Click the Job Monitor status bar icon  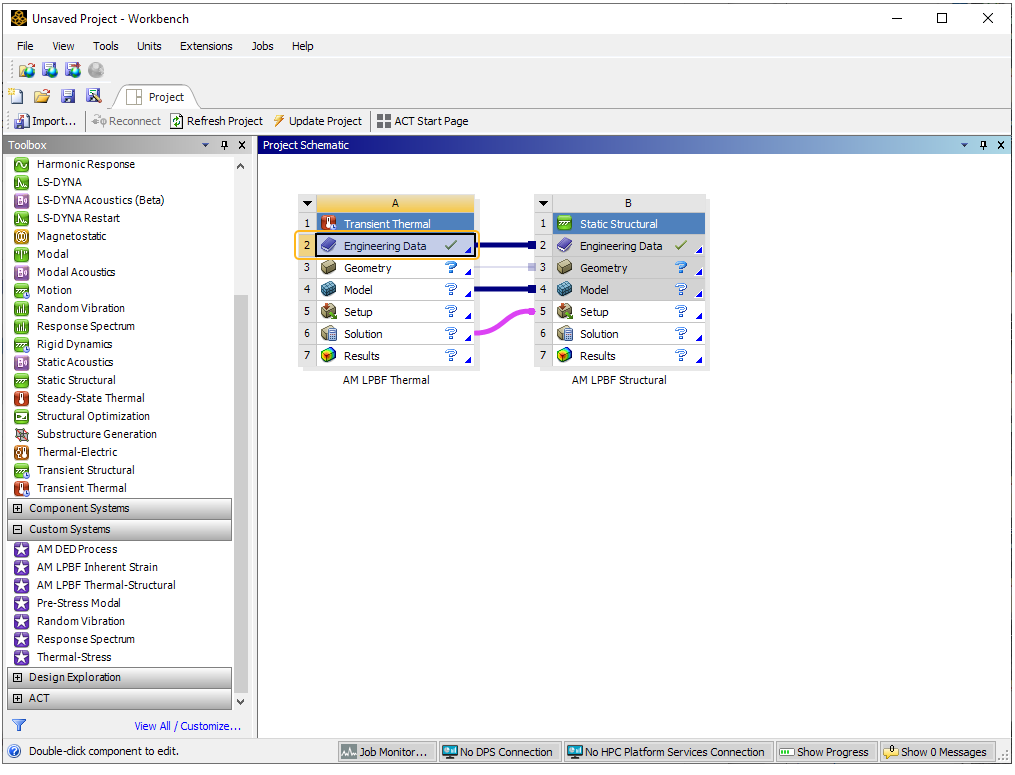pyautogui.click(x=386, y=751)
